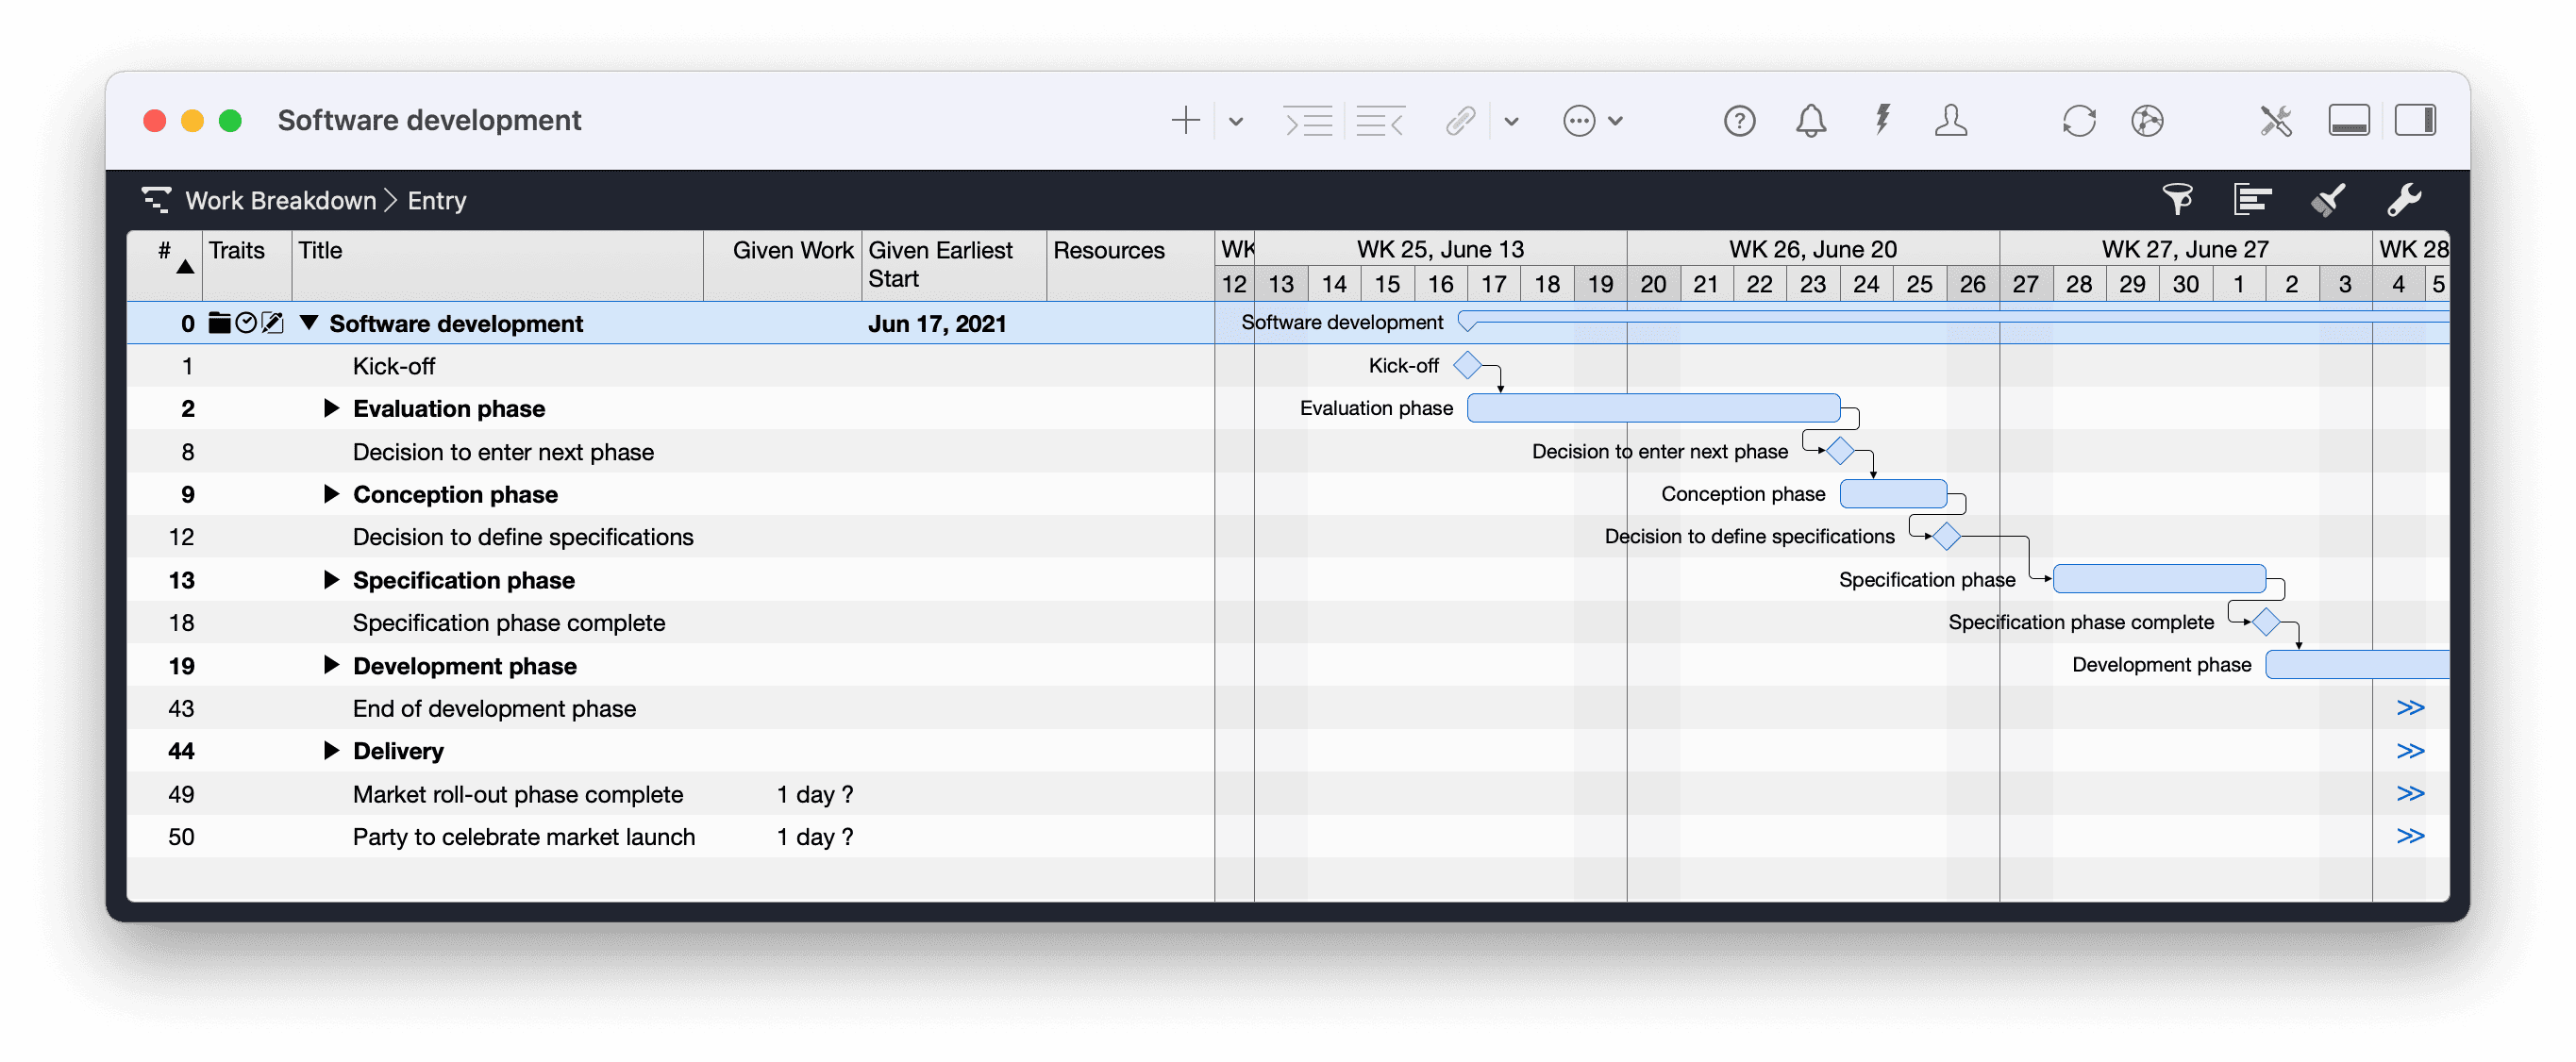Toggle the outline grouping icon
The width and height of the screenshot is (2576, 1062).
(2253, 199)
